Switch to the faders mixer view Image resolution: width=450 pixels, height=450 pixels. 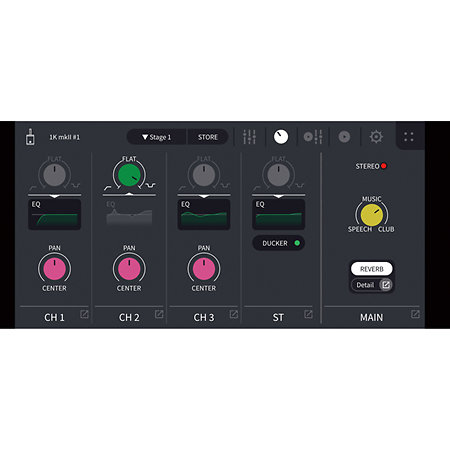click(249, 137)
